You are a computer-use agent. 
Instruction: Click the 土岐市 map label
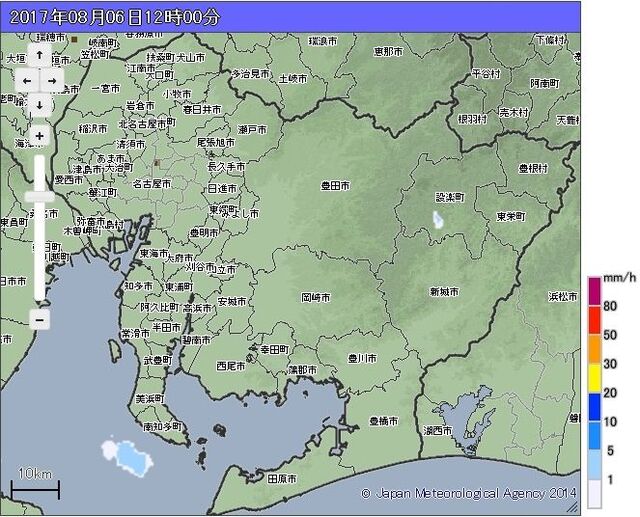[293, 78]
